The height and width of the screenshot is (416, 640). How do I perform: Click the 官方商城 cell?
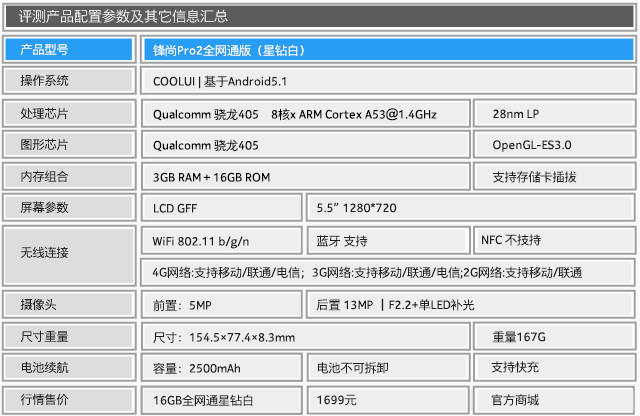(553, 400)
